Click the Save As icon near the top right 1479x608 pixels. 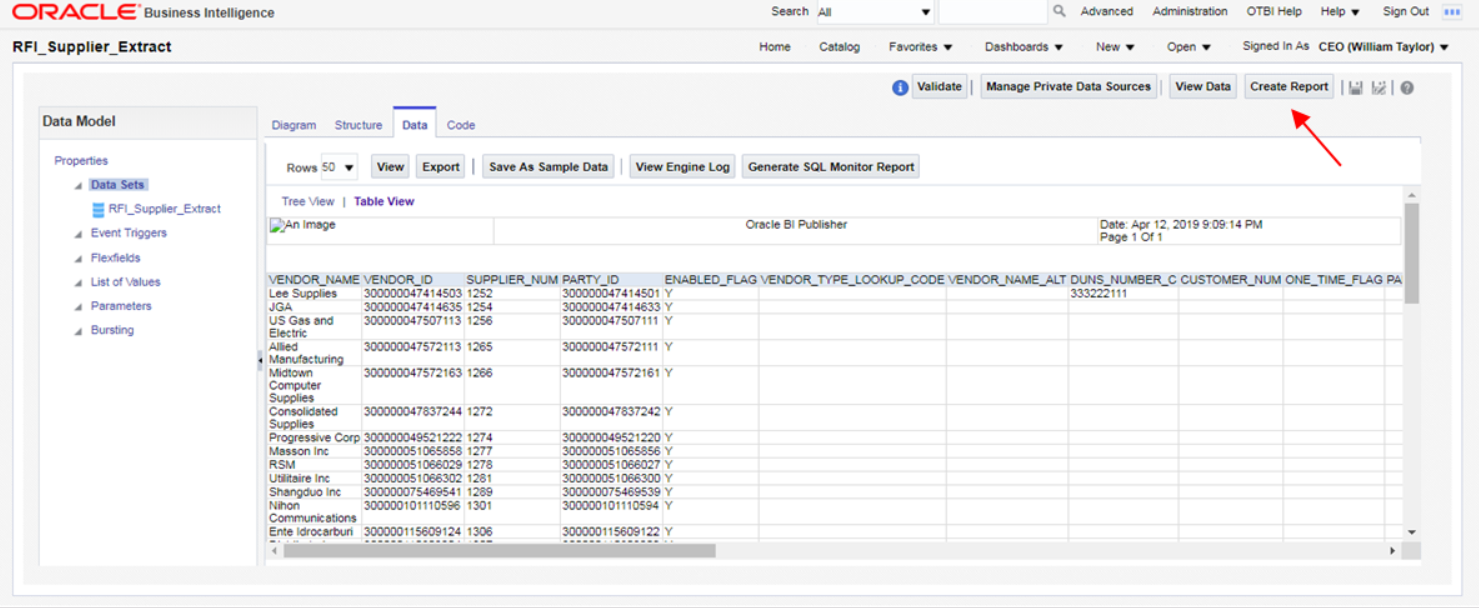pos(1379,87)
